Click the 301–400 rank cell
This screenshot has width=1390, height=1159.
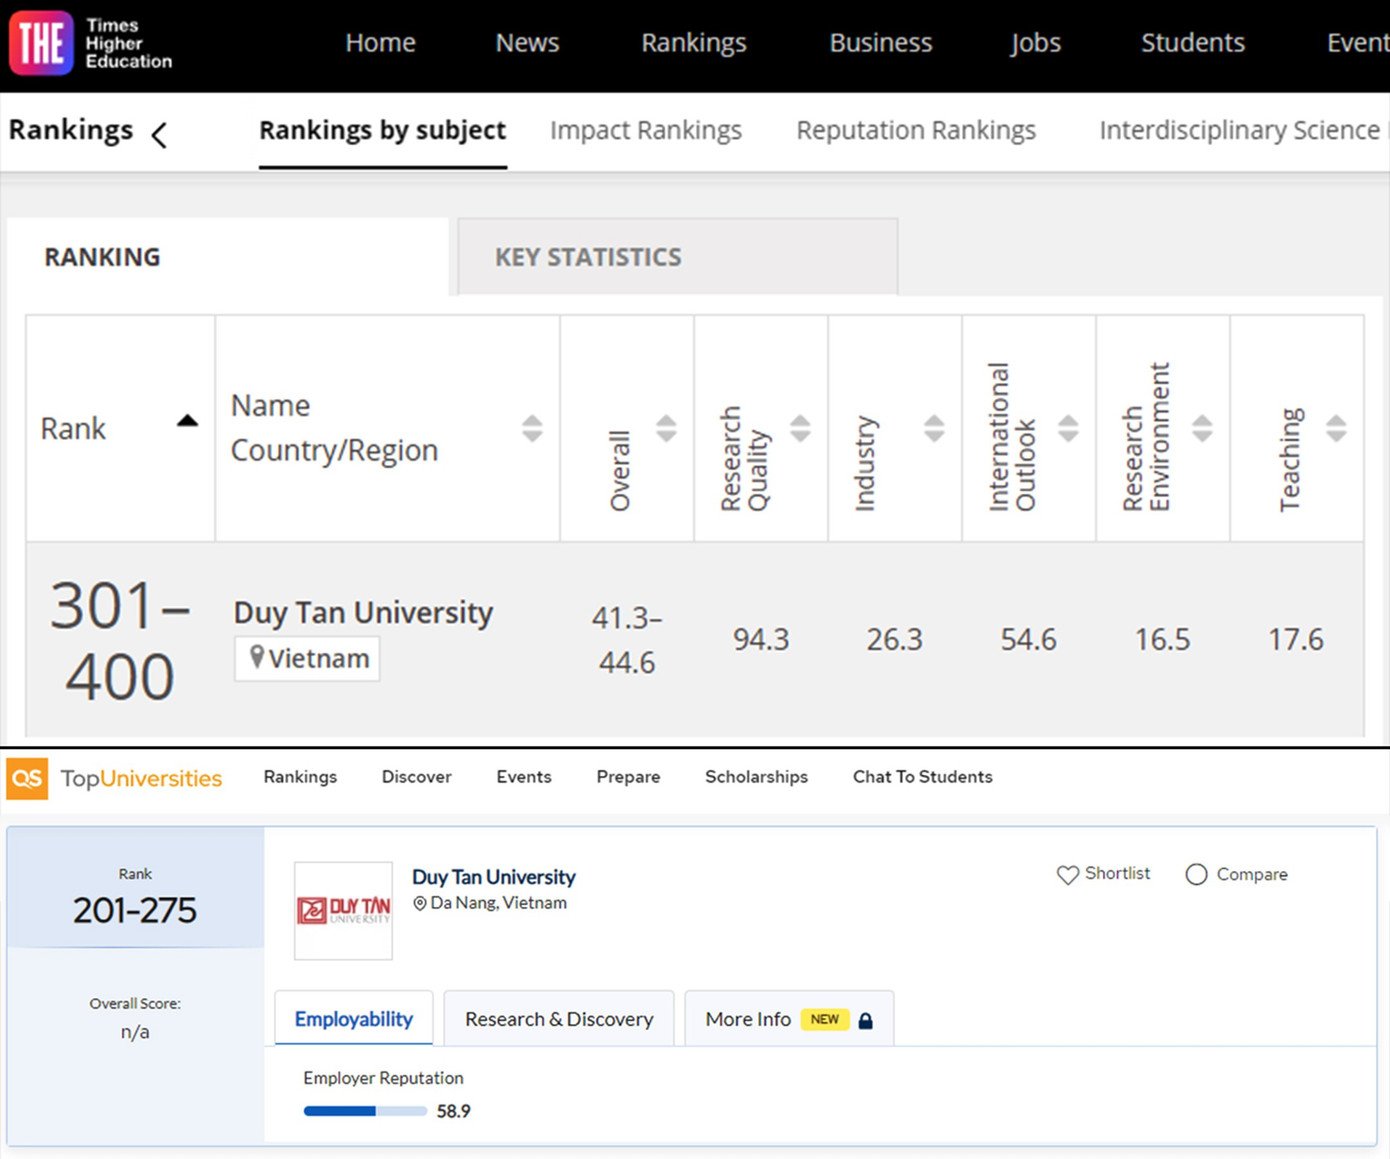pyautogui.click(x=120, y=640)
